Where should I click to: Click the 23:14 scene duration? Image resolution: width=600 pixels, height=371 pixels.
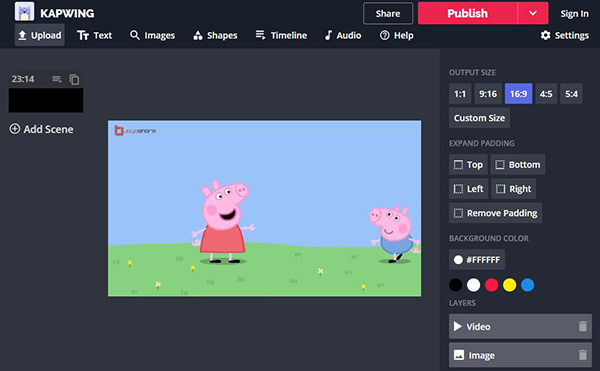[23, 79]
